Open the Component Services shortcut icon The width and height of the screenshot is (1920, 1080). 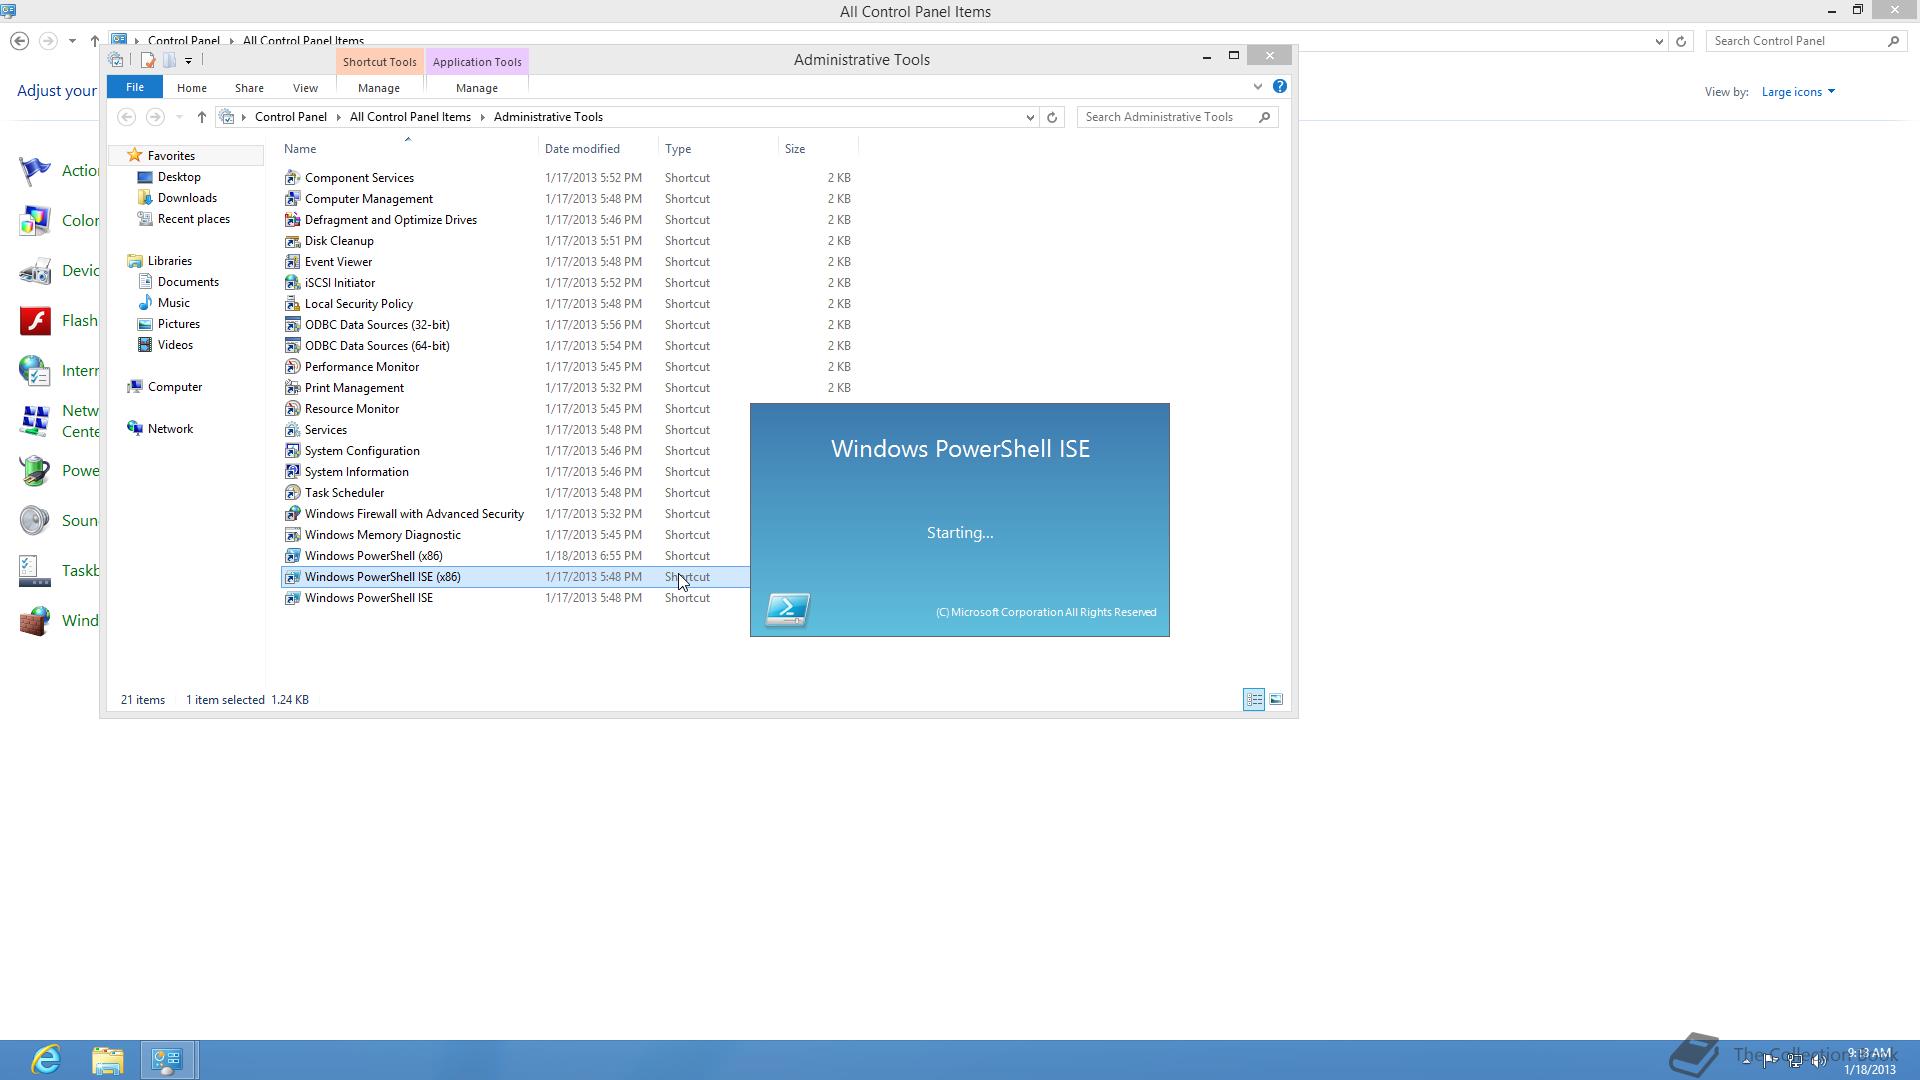(292, 178)
